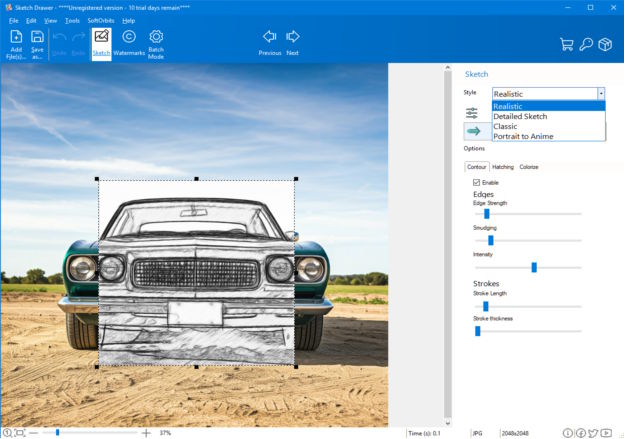Click the zoom out minus icon
The image size is (625, 439).
tap(34, 433)
